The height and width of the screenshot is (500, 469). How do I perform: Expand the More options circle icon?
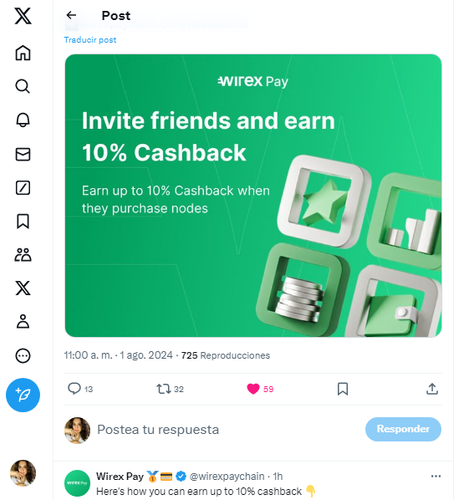[23, 356]
